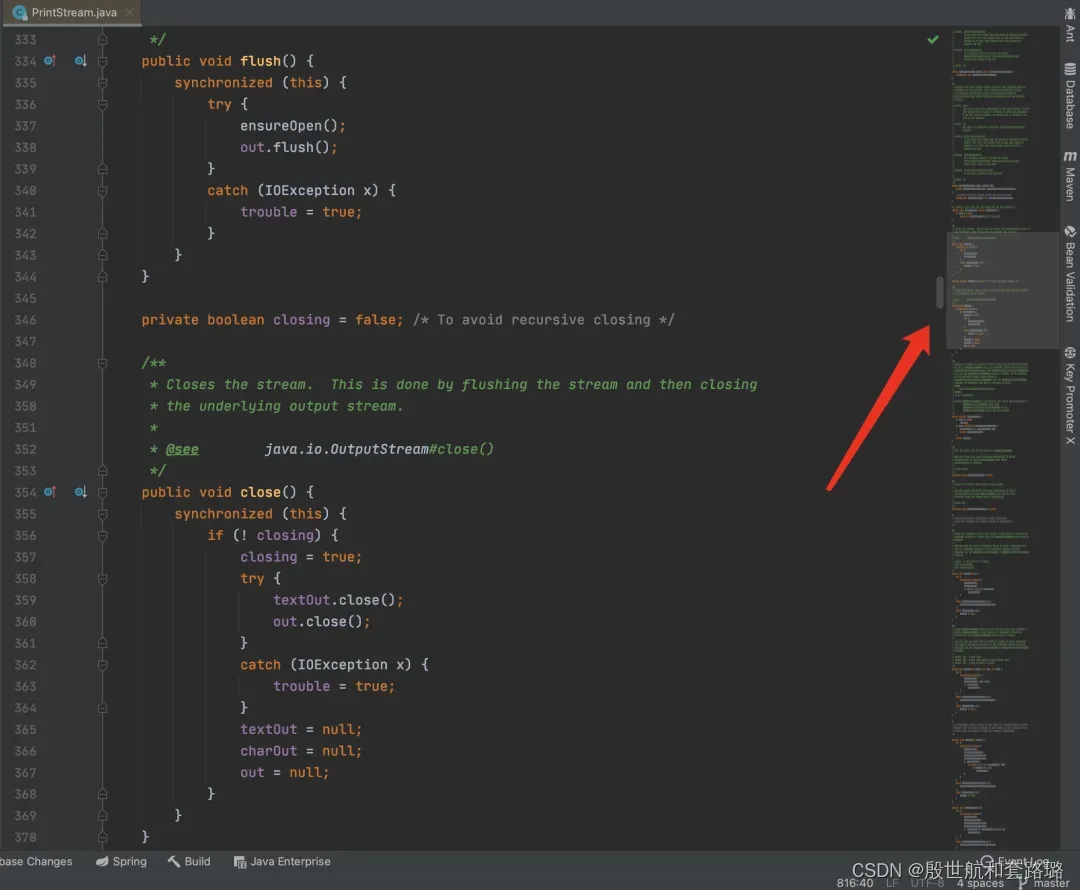Screen dimensions: 1080x890
Task: Open the Ant tool window
Action: (x=1070, y=23)
